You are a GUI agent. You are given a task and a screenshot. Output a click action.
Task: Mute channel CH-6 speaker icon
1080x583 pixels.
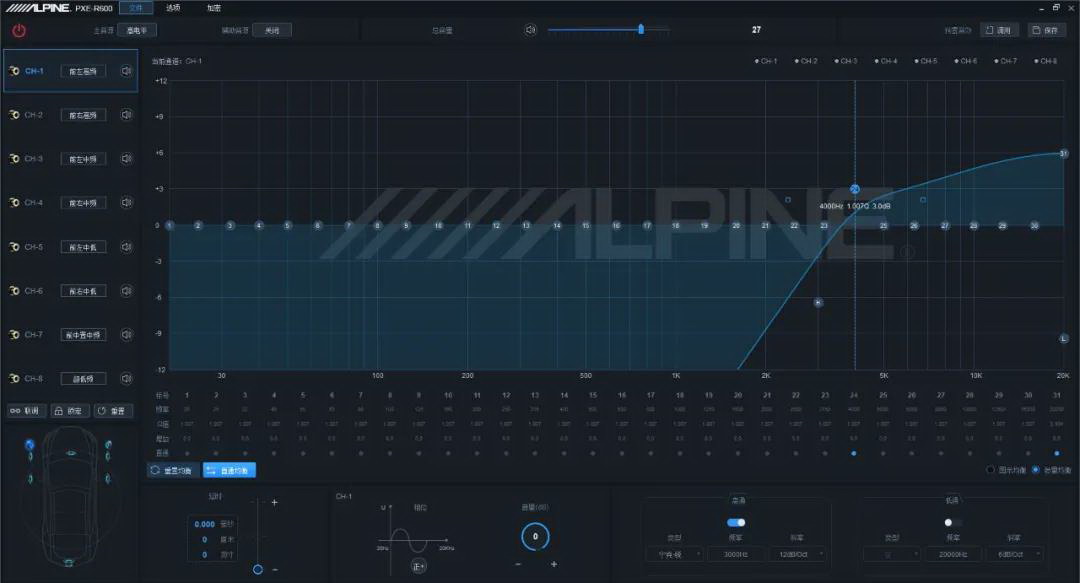(126, 291)
